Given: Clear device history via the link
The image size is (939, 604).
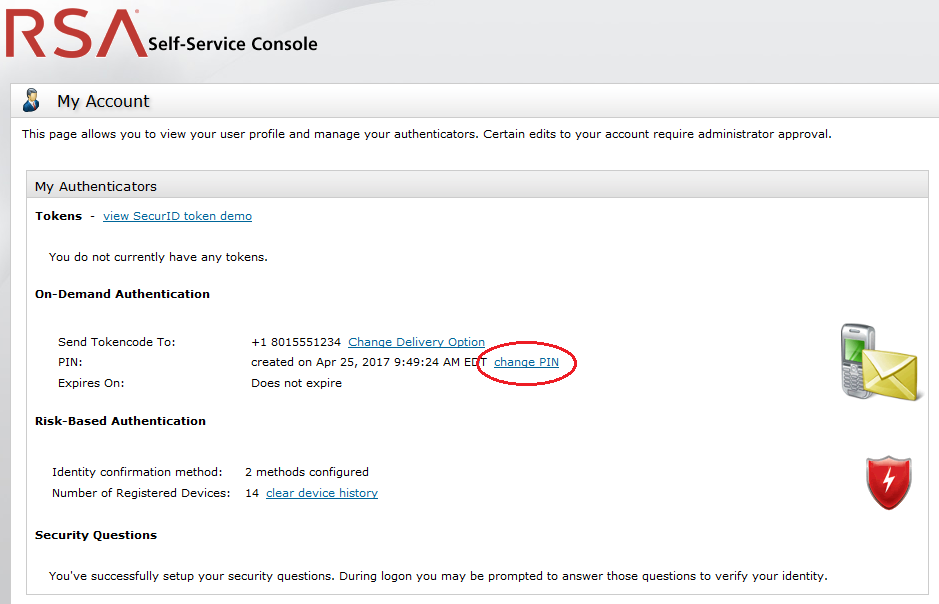Looking at the screenshot, I should click(322, 493).
